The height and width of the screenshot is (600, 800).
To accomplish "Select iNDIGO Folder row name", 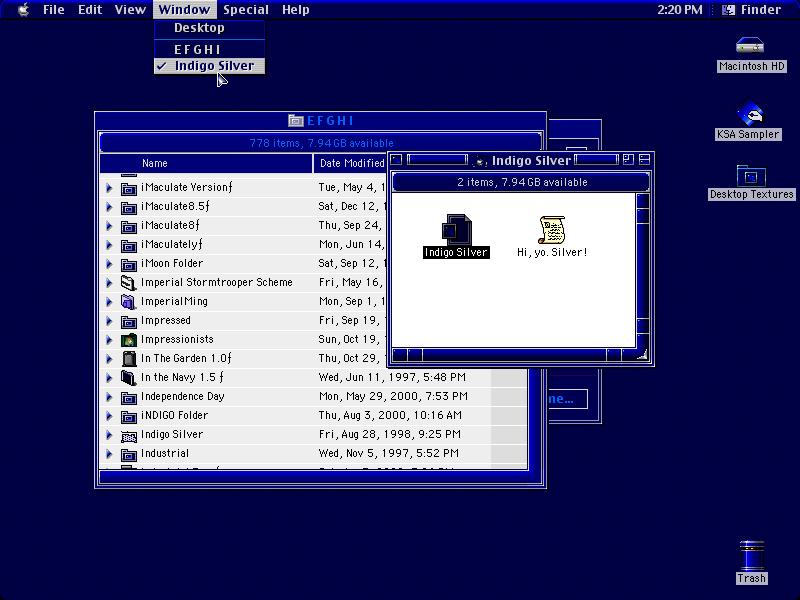I will point(174,415).
